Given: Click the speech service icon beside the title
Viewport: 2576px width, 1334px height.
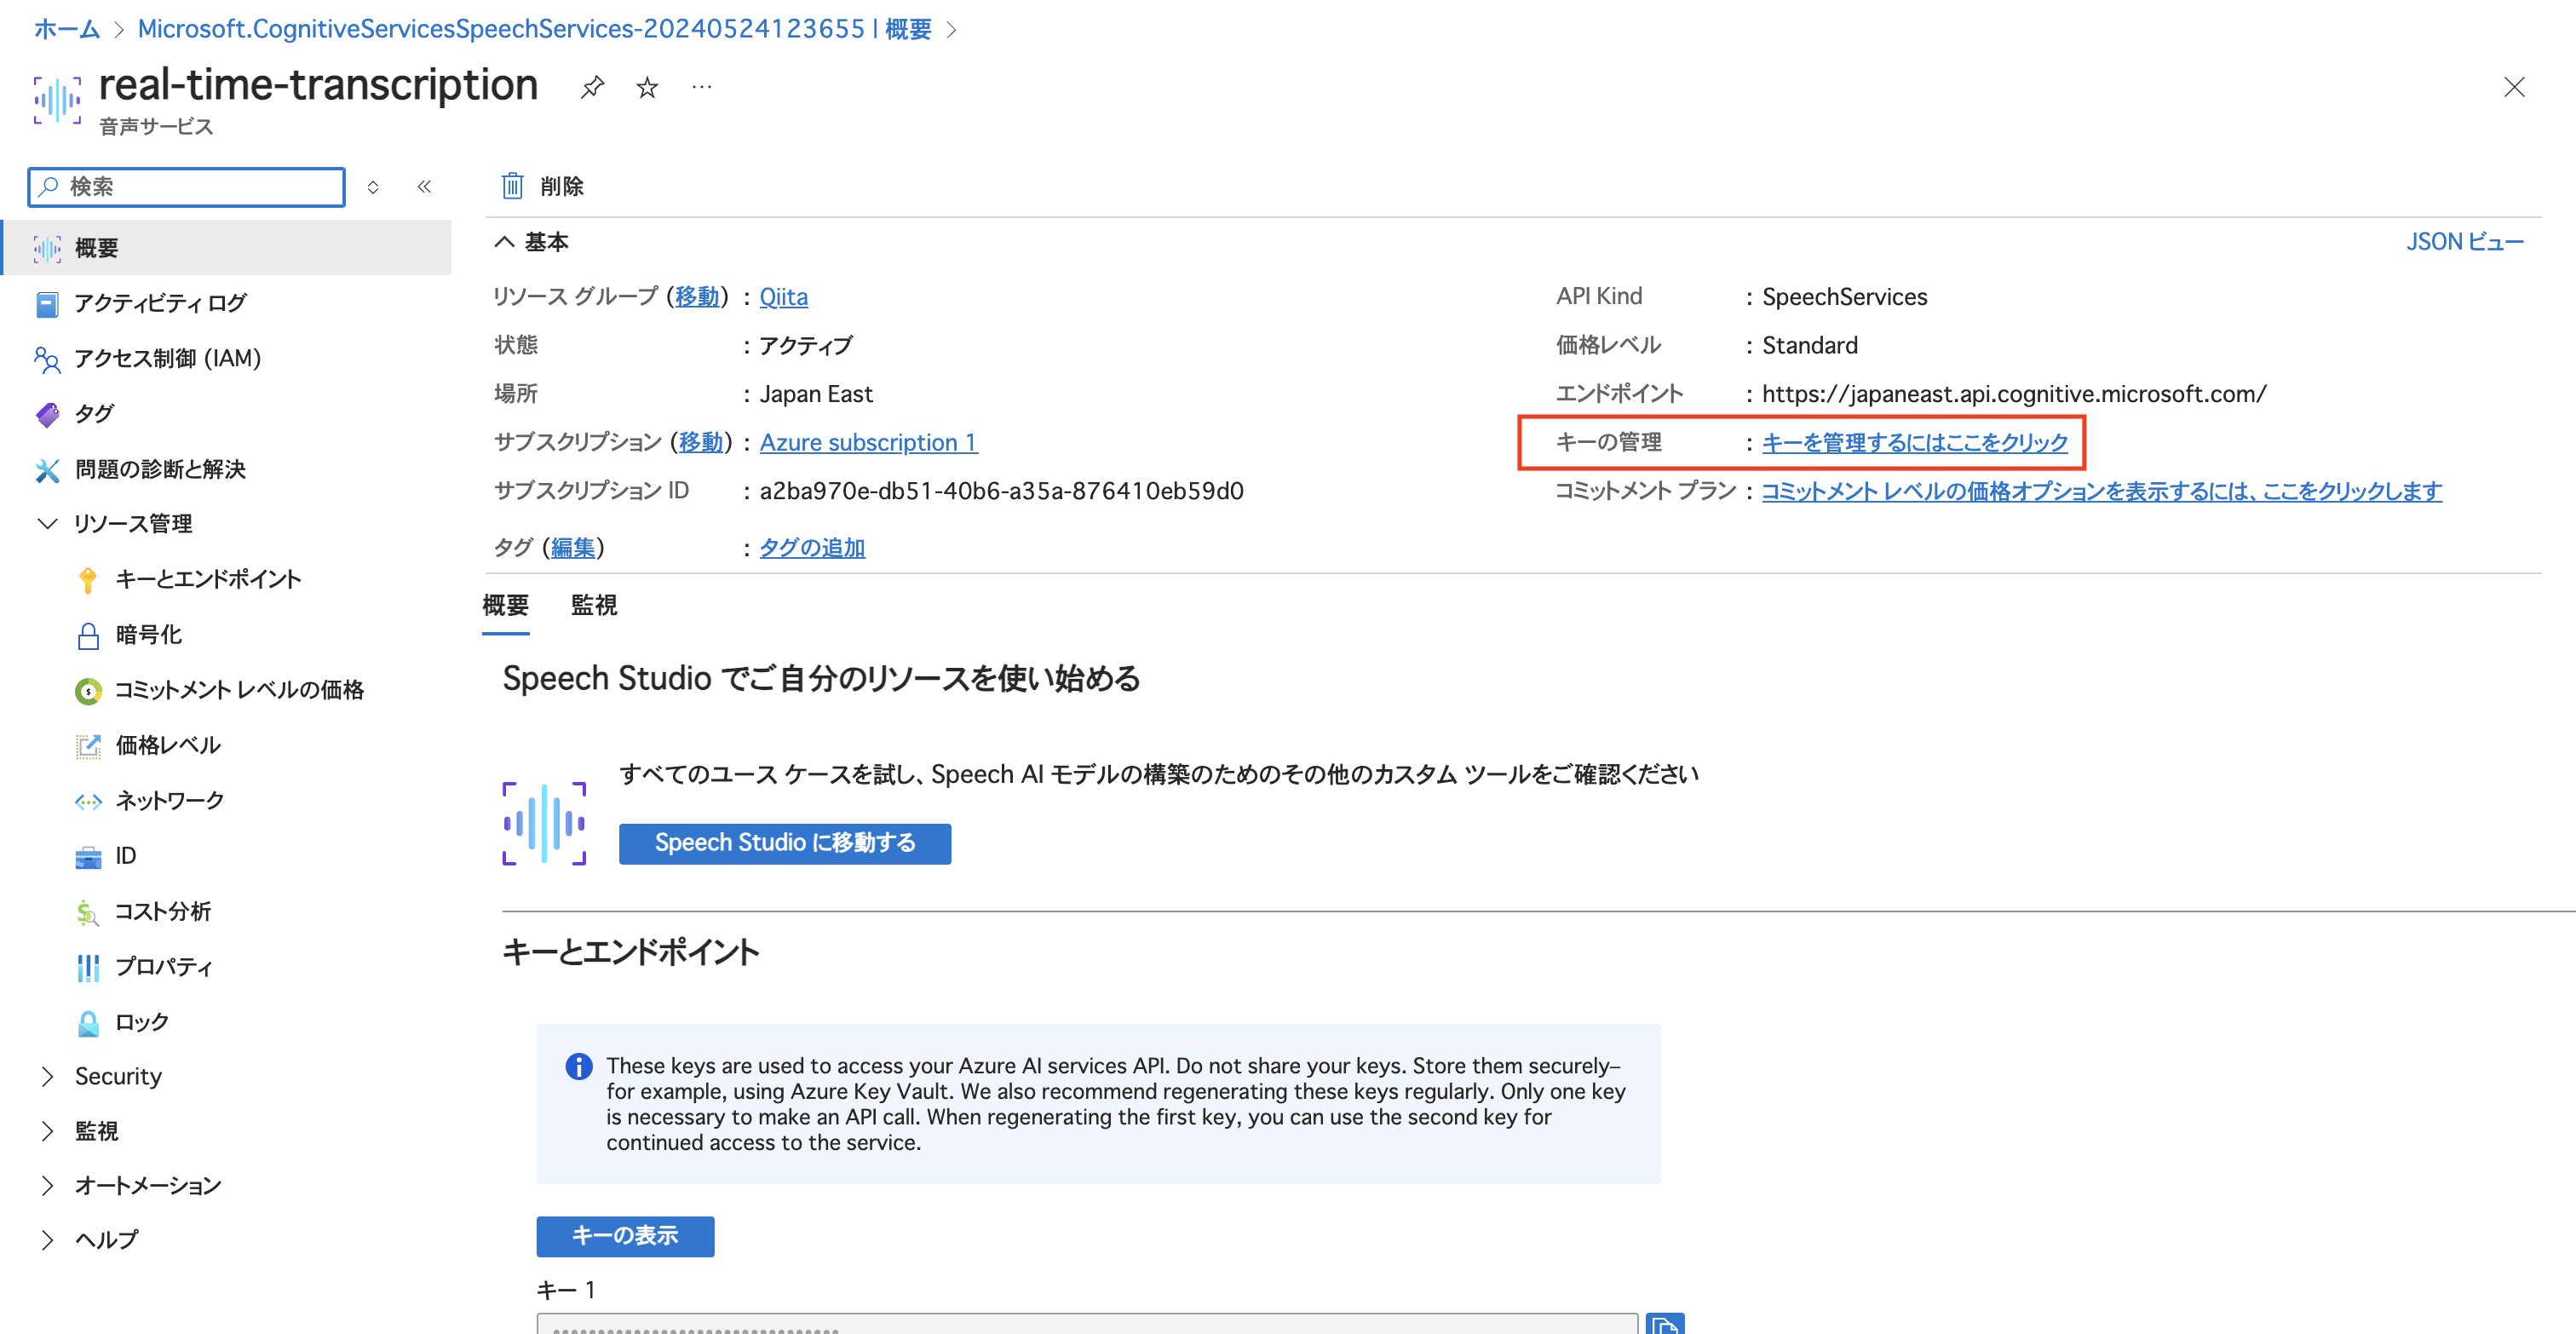Looking at the screenshot, I should (57, 100).
